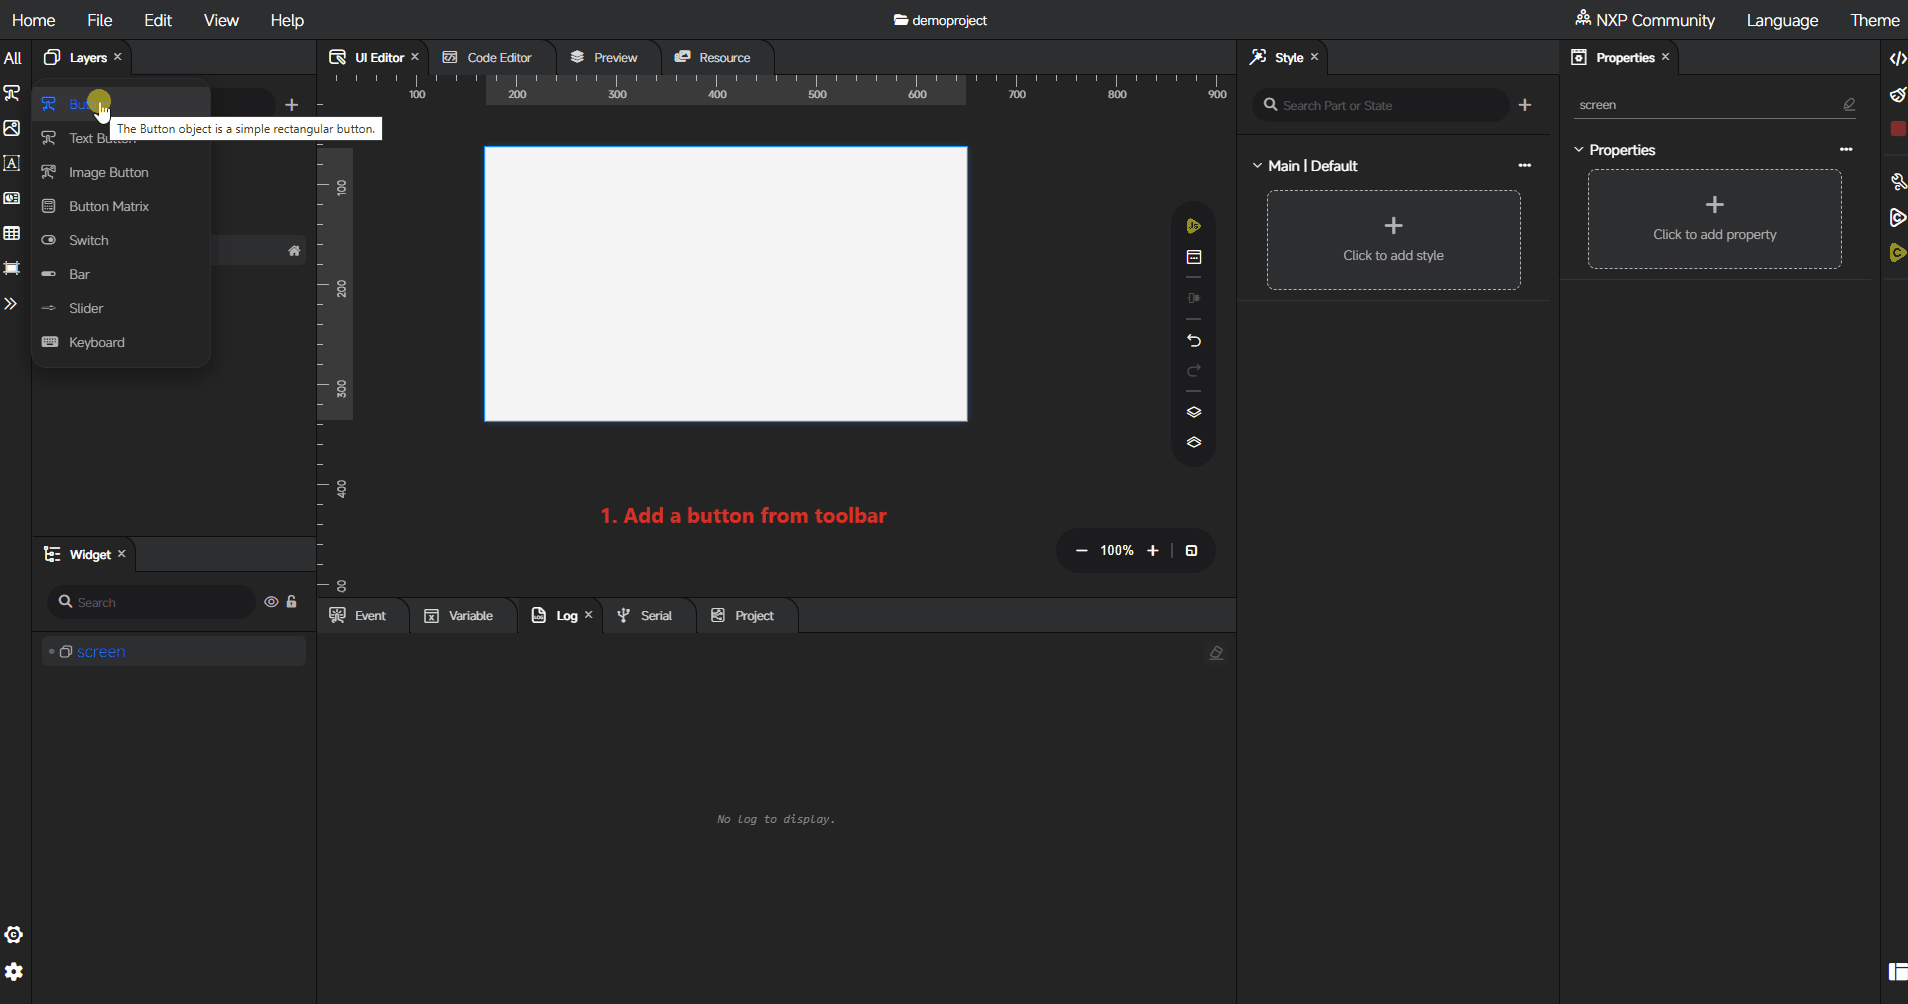Open the Variable tab

click(459, 615)
